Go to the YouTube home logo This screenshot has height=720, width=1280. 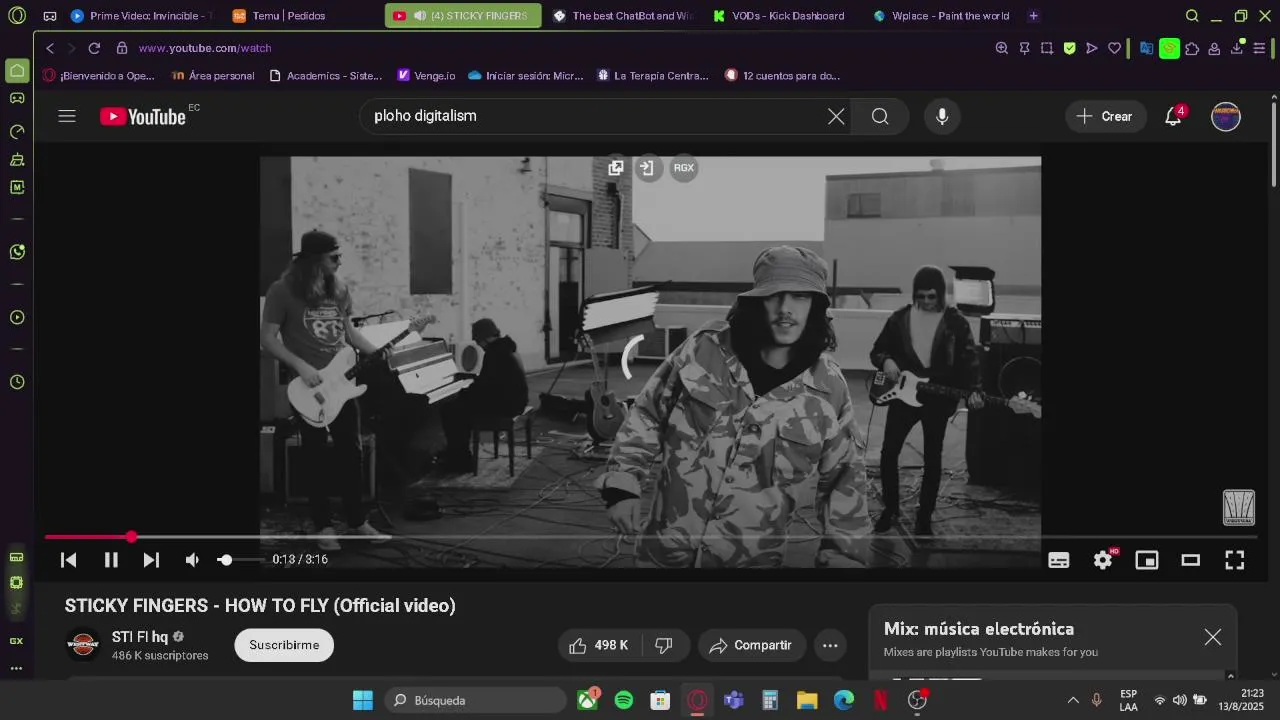coord(143,117)
